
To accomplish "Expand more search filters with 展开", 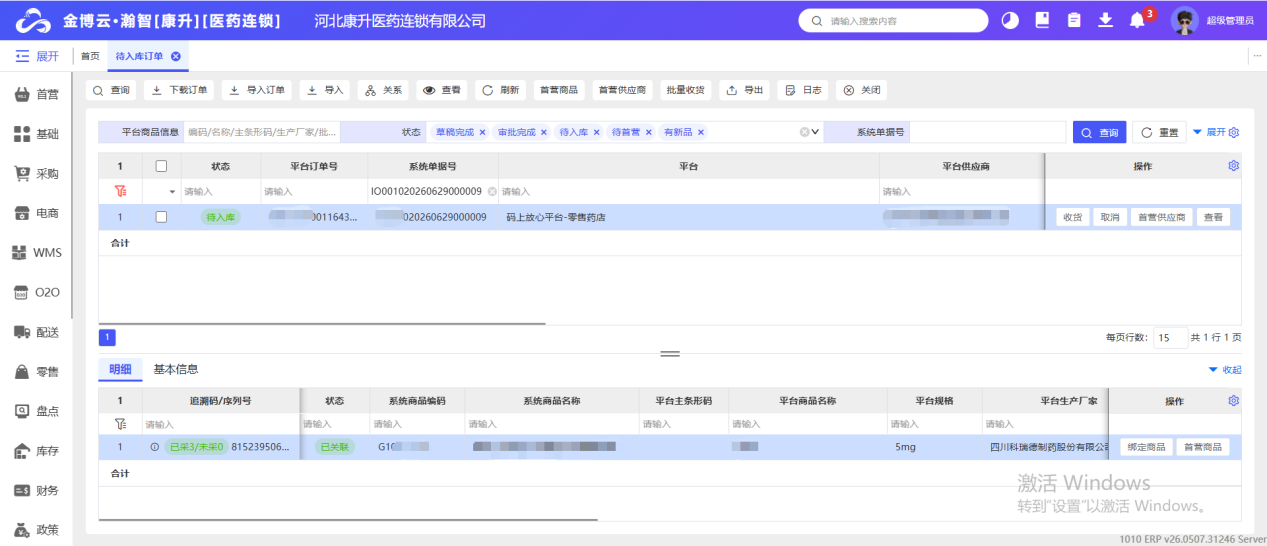I will point(1208,132).
